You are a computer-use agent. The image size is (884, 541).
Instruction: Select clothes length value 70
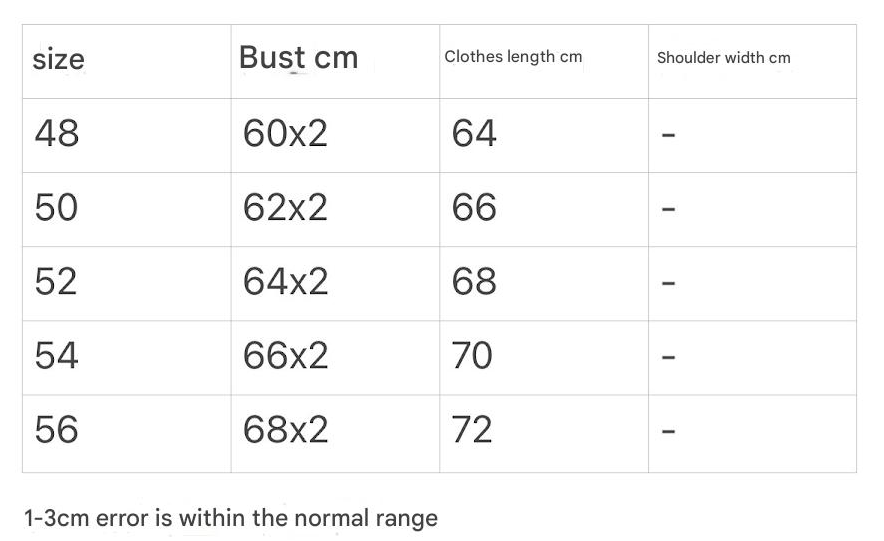coord(472,355)
